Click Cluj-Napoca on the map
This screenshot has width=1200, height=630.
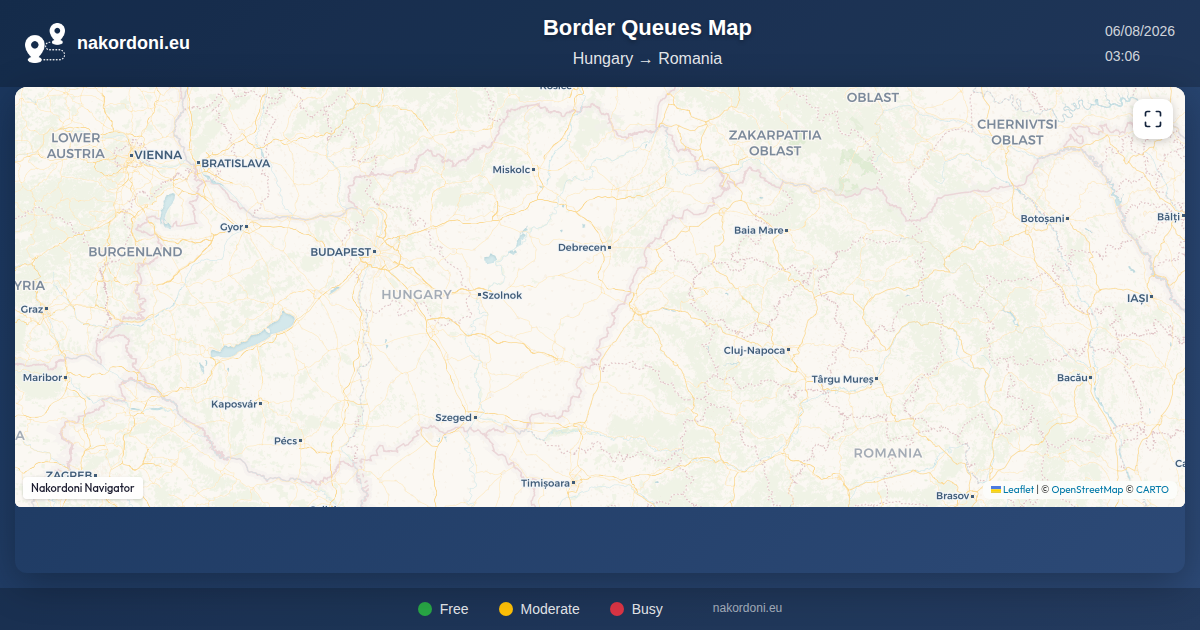757,350
